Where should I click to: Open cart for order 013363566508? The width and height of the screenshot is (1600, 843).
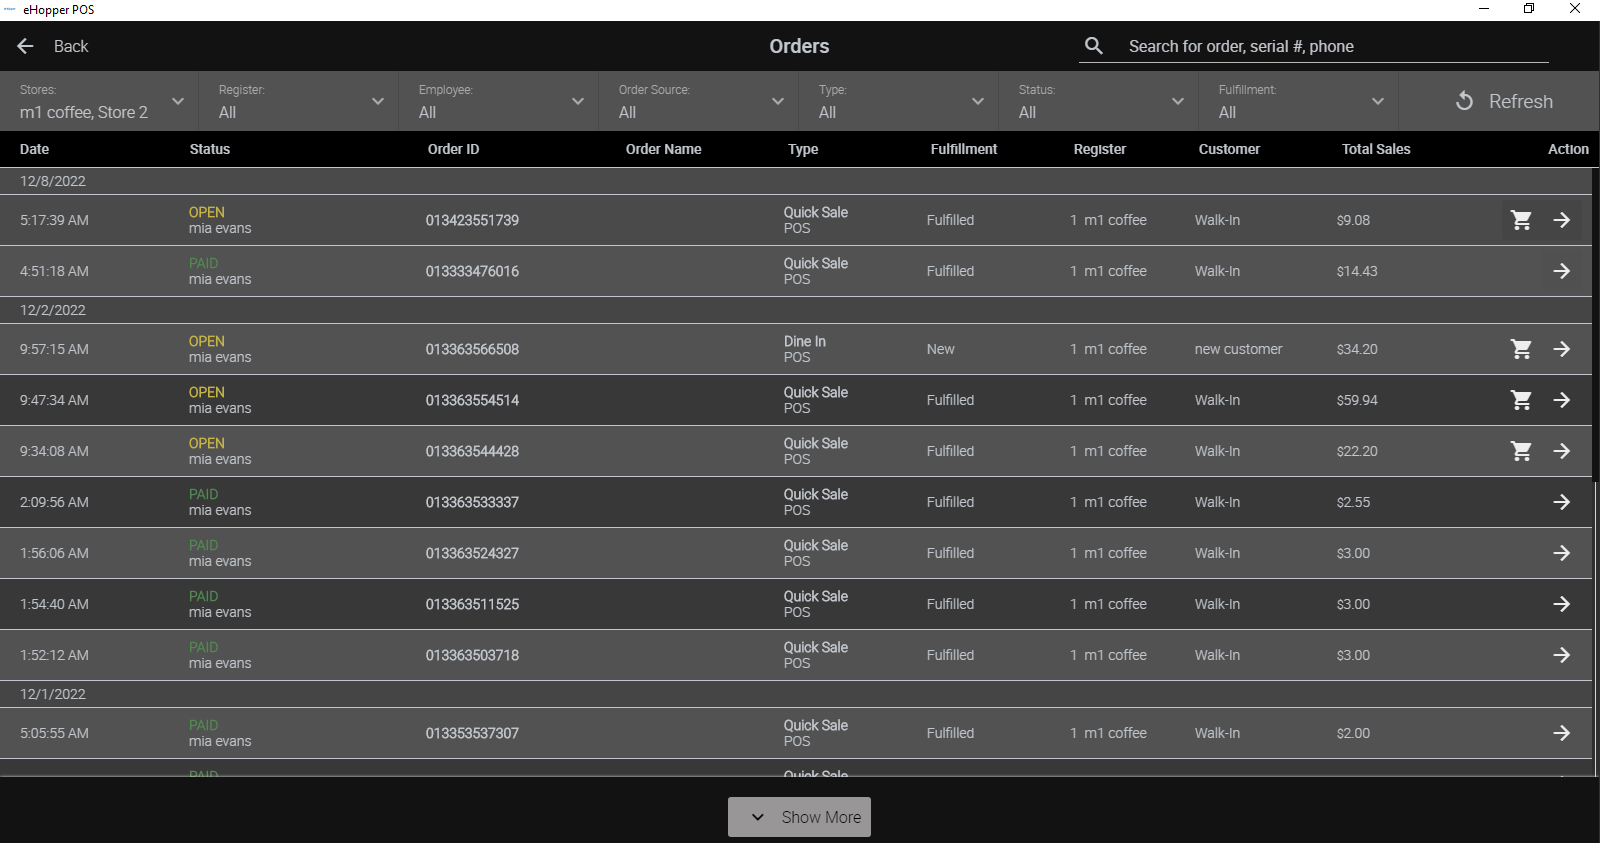pos(1521,349)
